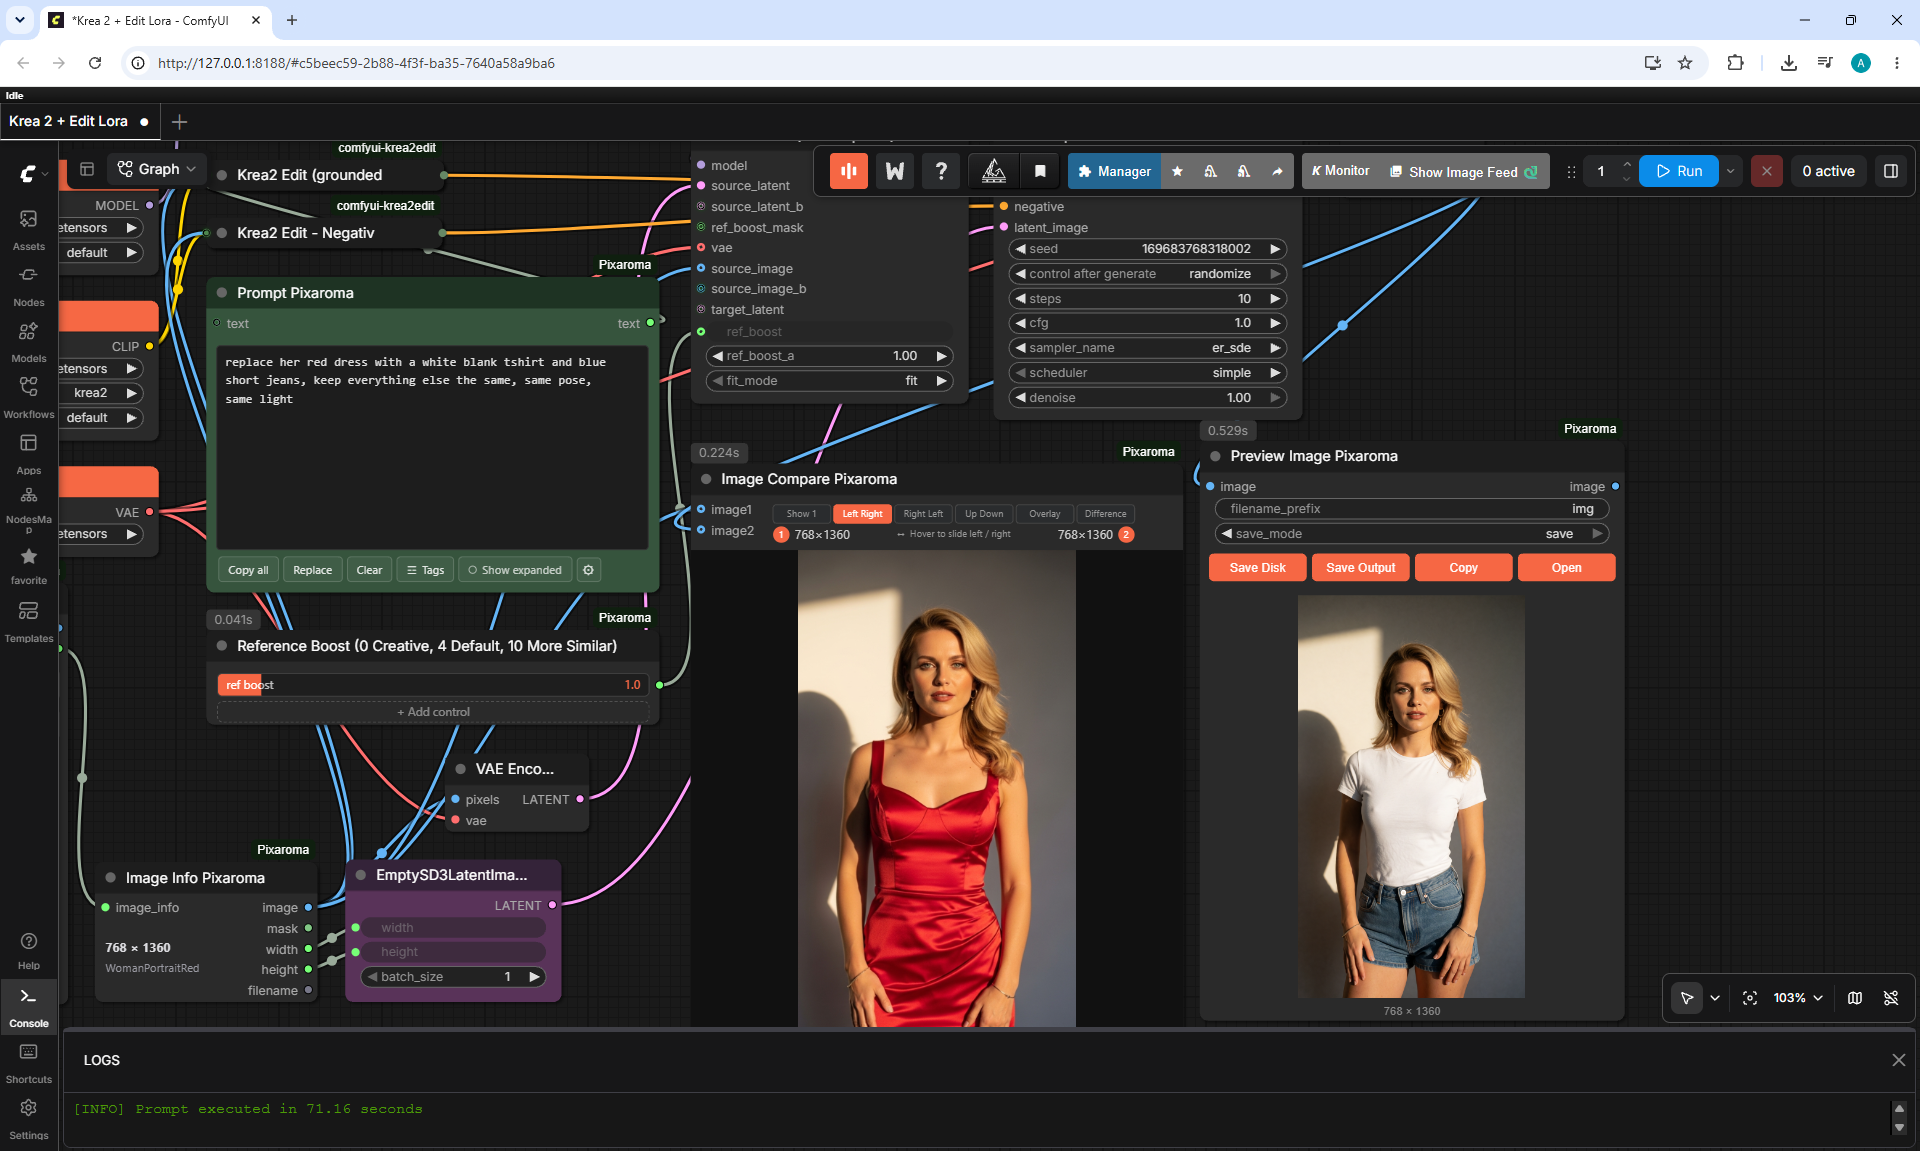Open the Apps sidebar panel
Image resolution: width=1920 pixels, height=1151 pixels.
click(28, 453)
